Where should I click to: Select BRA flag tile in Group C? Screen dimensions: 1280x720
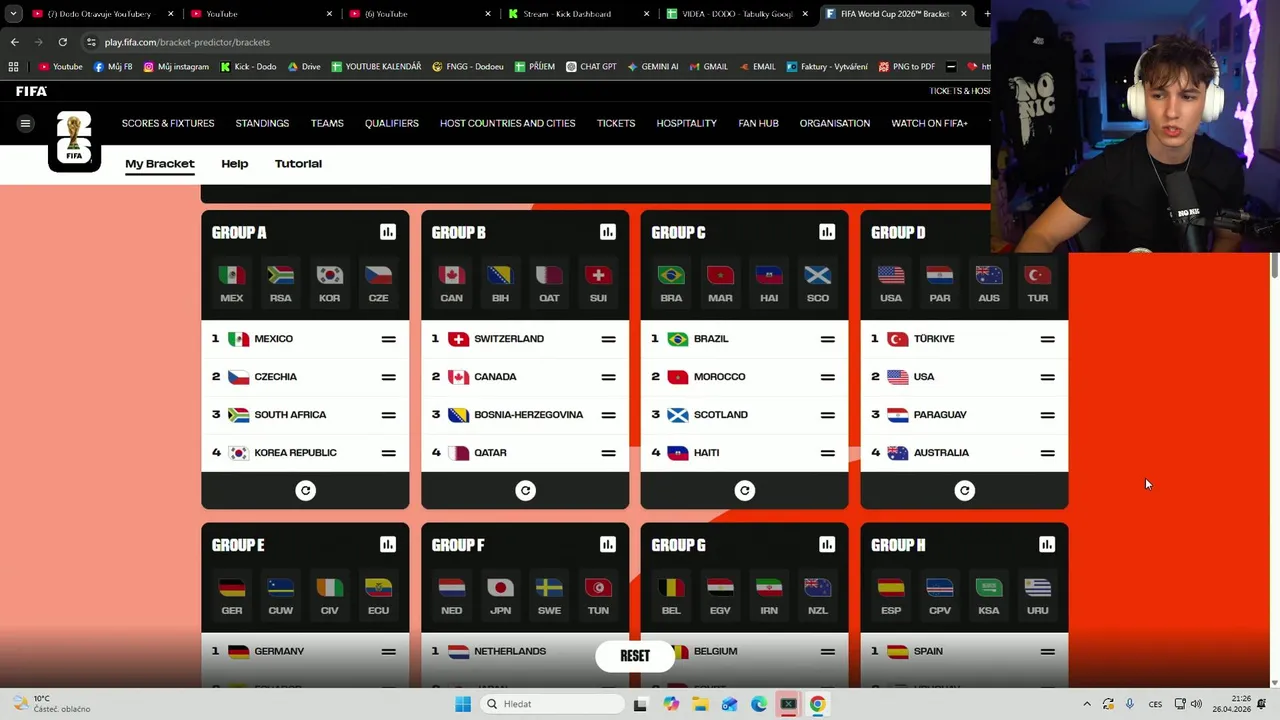[x=671, y=284]
